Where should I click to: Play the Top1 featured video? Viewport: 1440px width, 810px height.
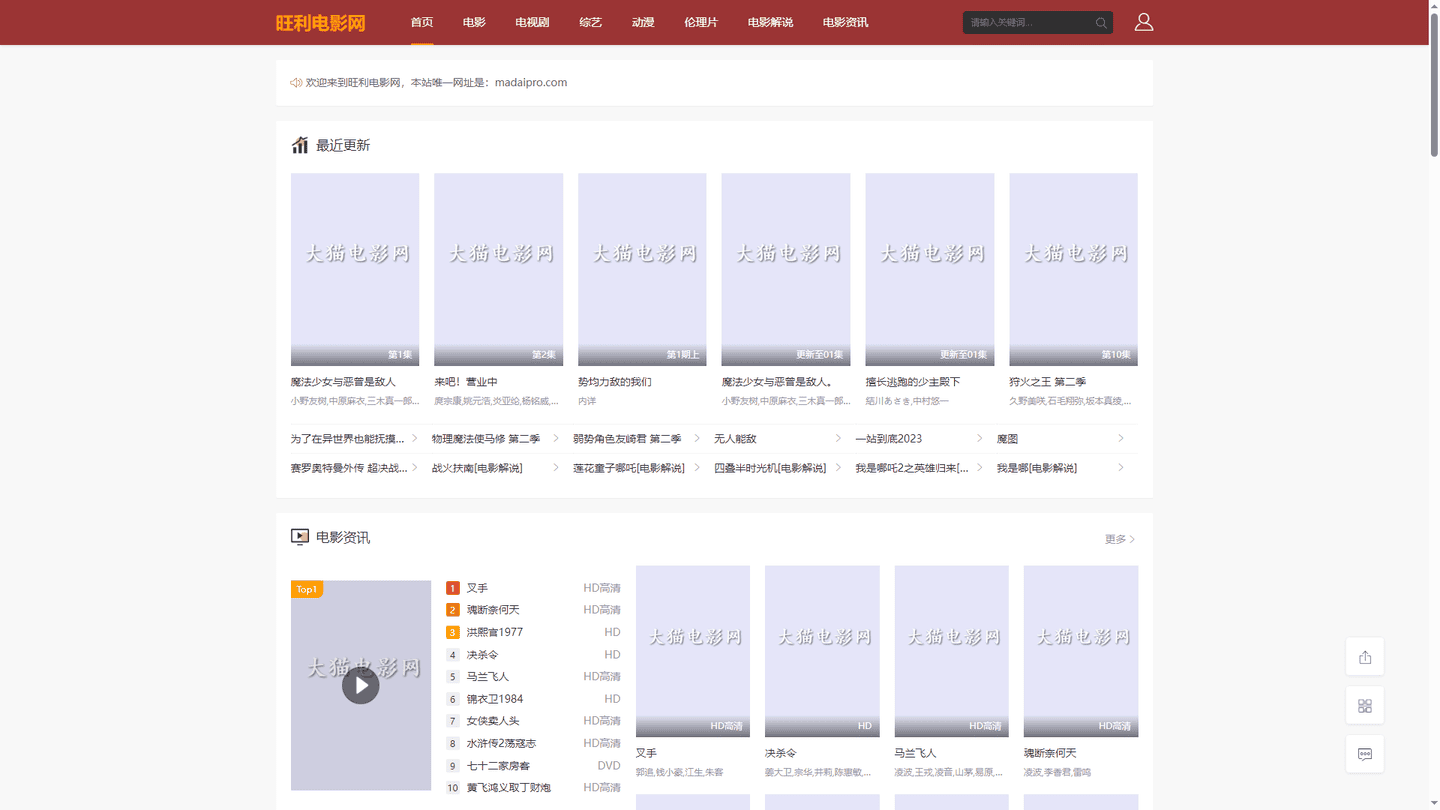click(x=361, y=686)
